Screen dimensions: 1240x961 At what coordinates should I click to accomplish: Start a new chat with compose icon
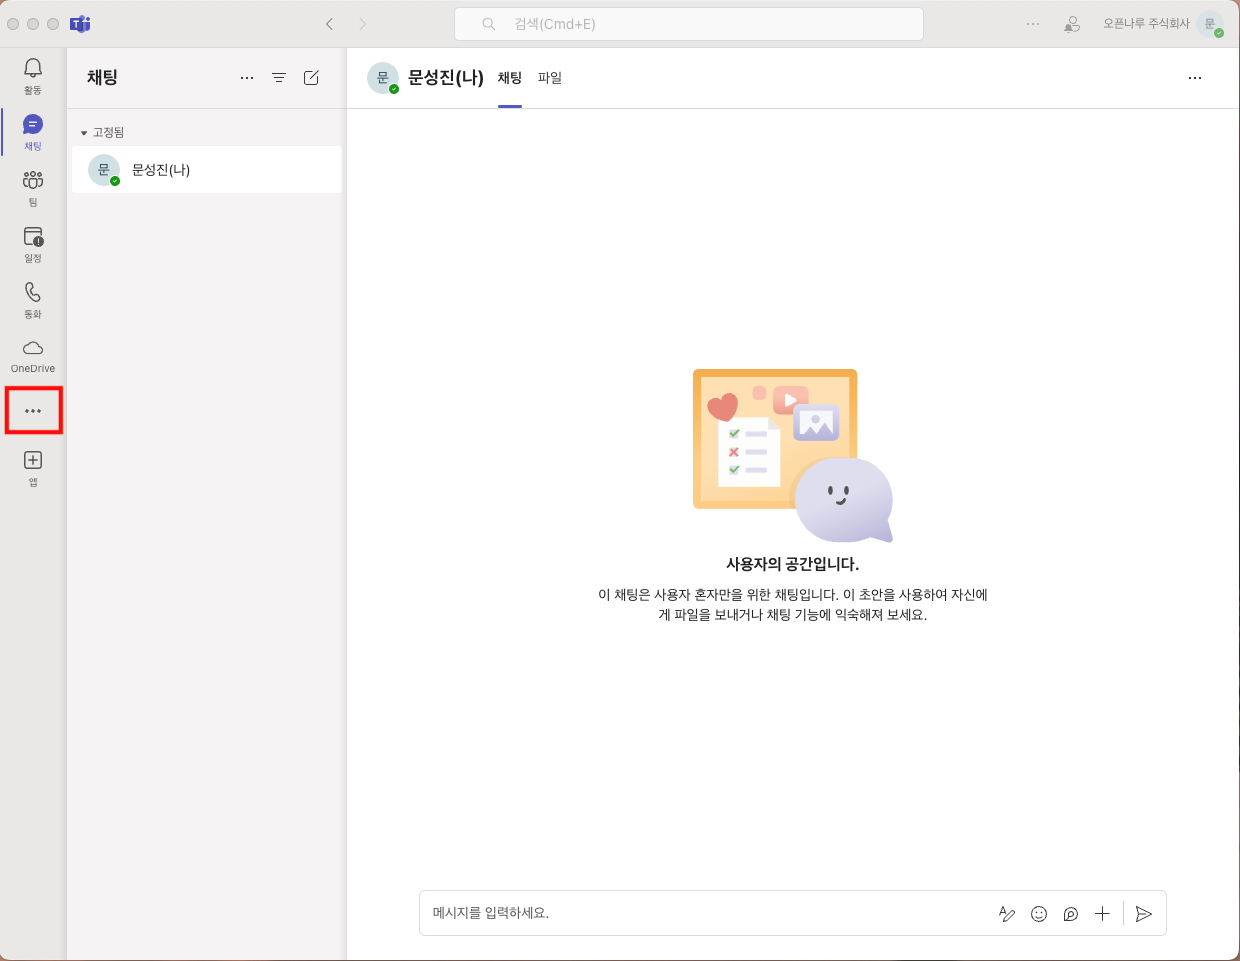(x=311, y=78)
